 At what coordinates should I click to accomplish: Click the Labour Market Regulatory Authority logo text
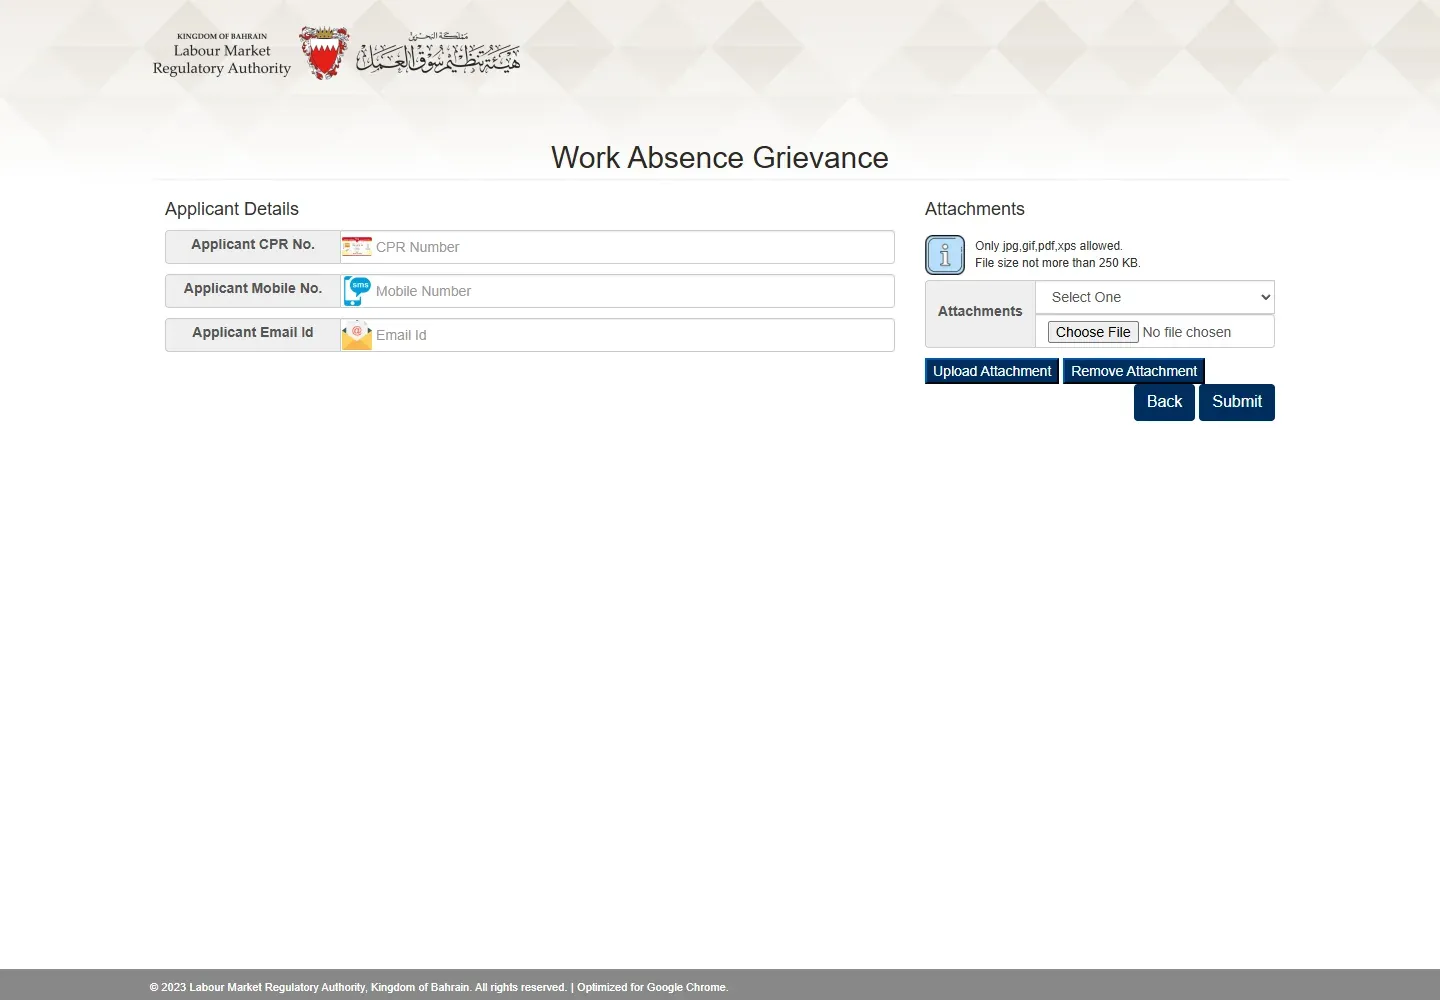(x=222, y=55)
